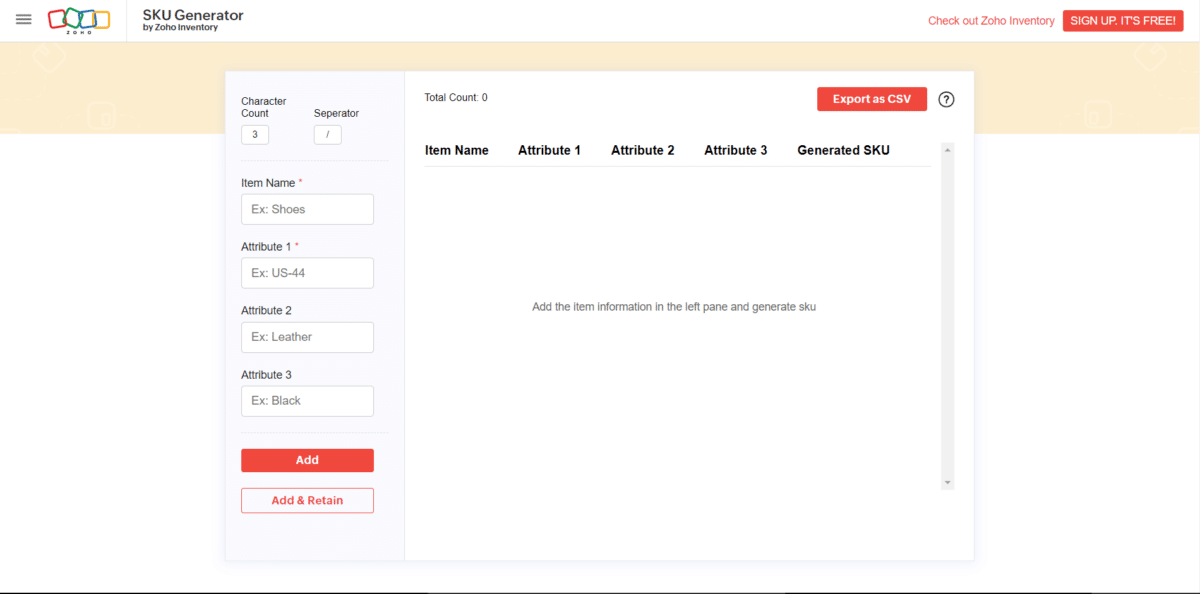The image size is (1200, 594).
Task: Open the hamburger menu icon
Action: [x=24, y=20]
